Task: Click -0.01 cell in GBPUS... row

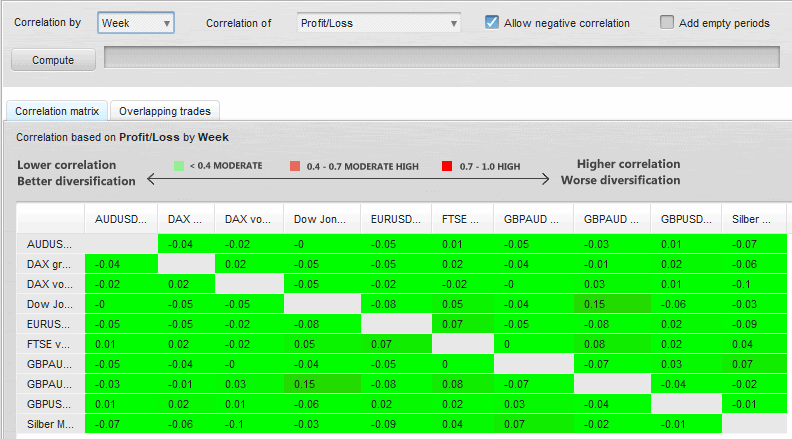Action: (754, 404)
